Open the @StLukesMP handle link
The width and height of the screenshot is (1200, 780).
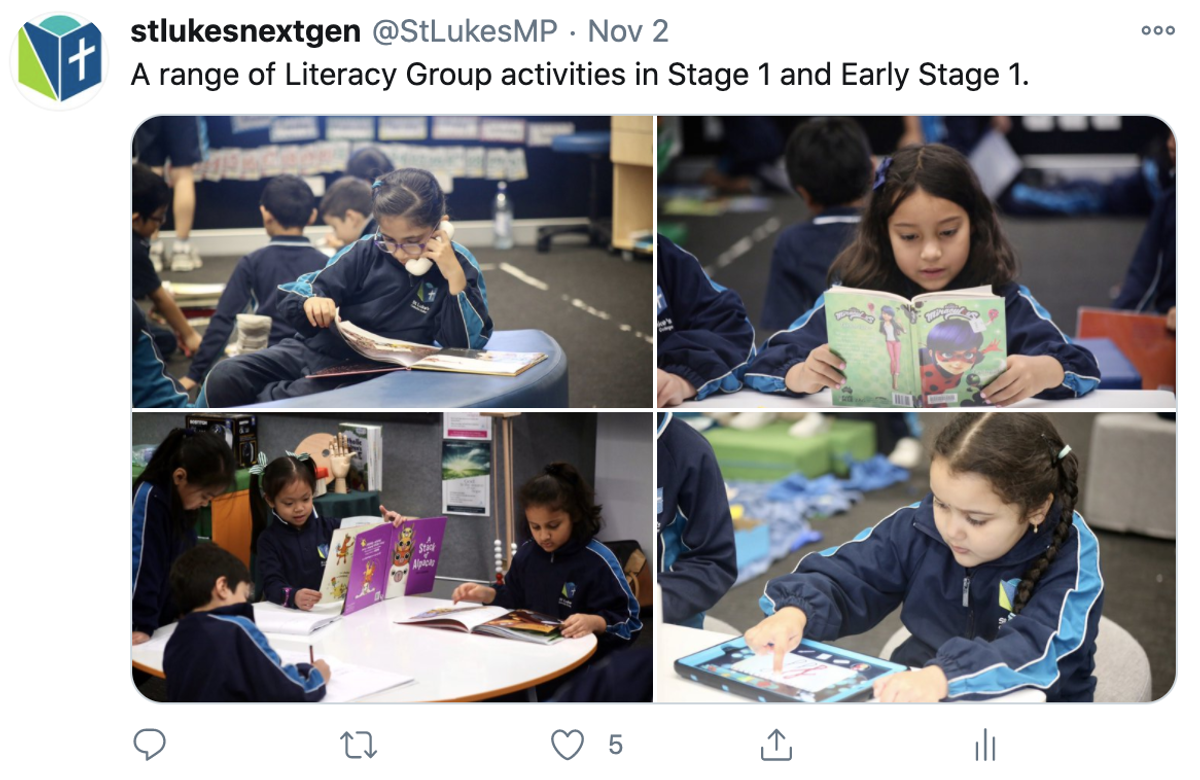(465, 32)
